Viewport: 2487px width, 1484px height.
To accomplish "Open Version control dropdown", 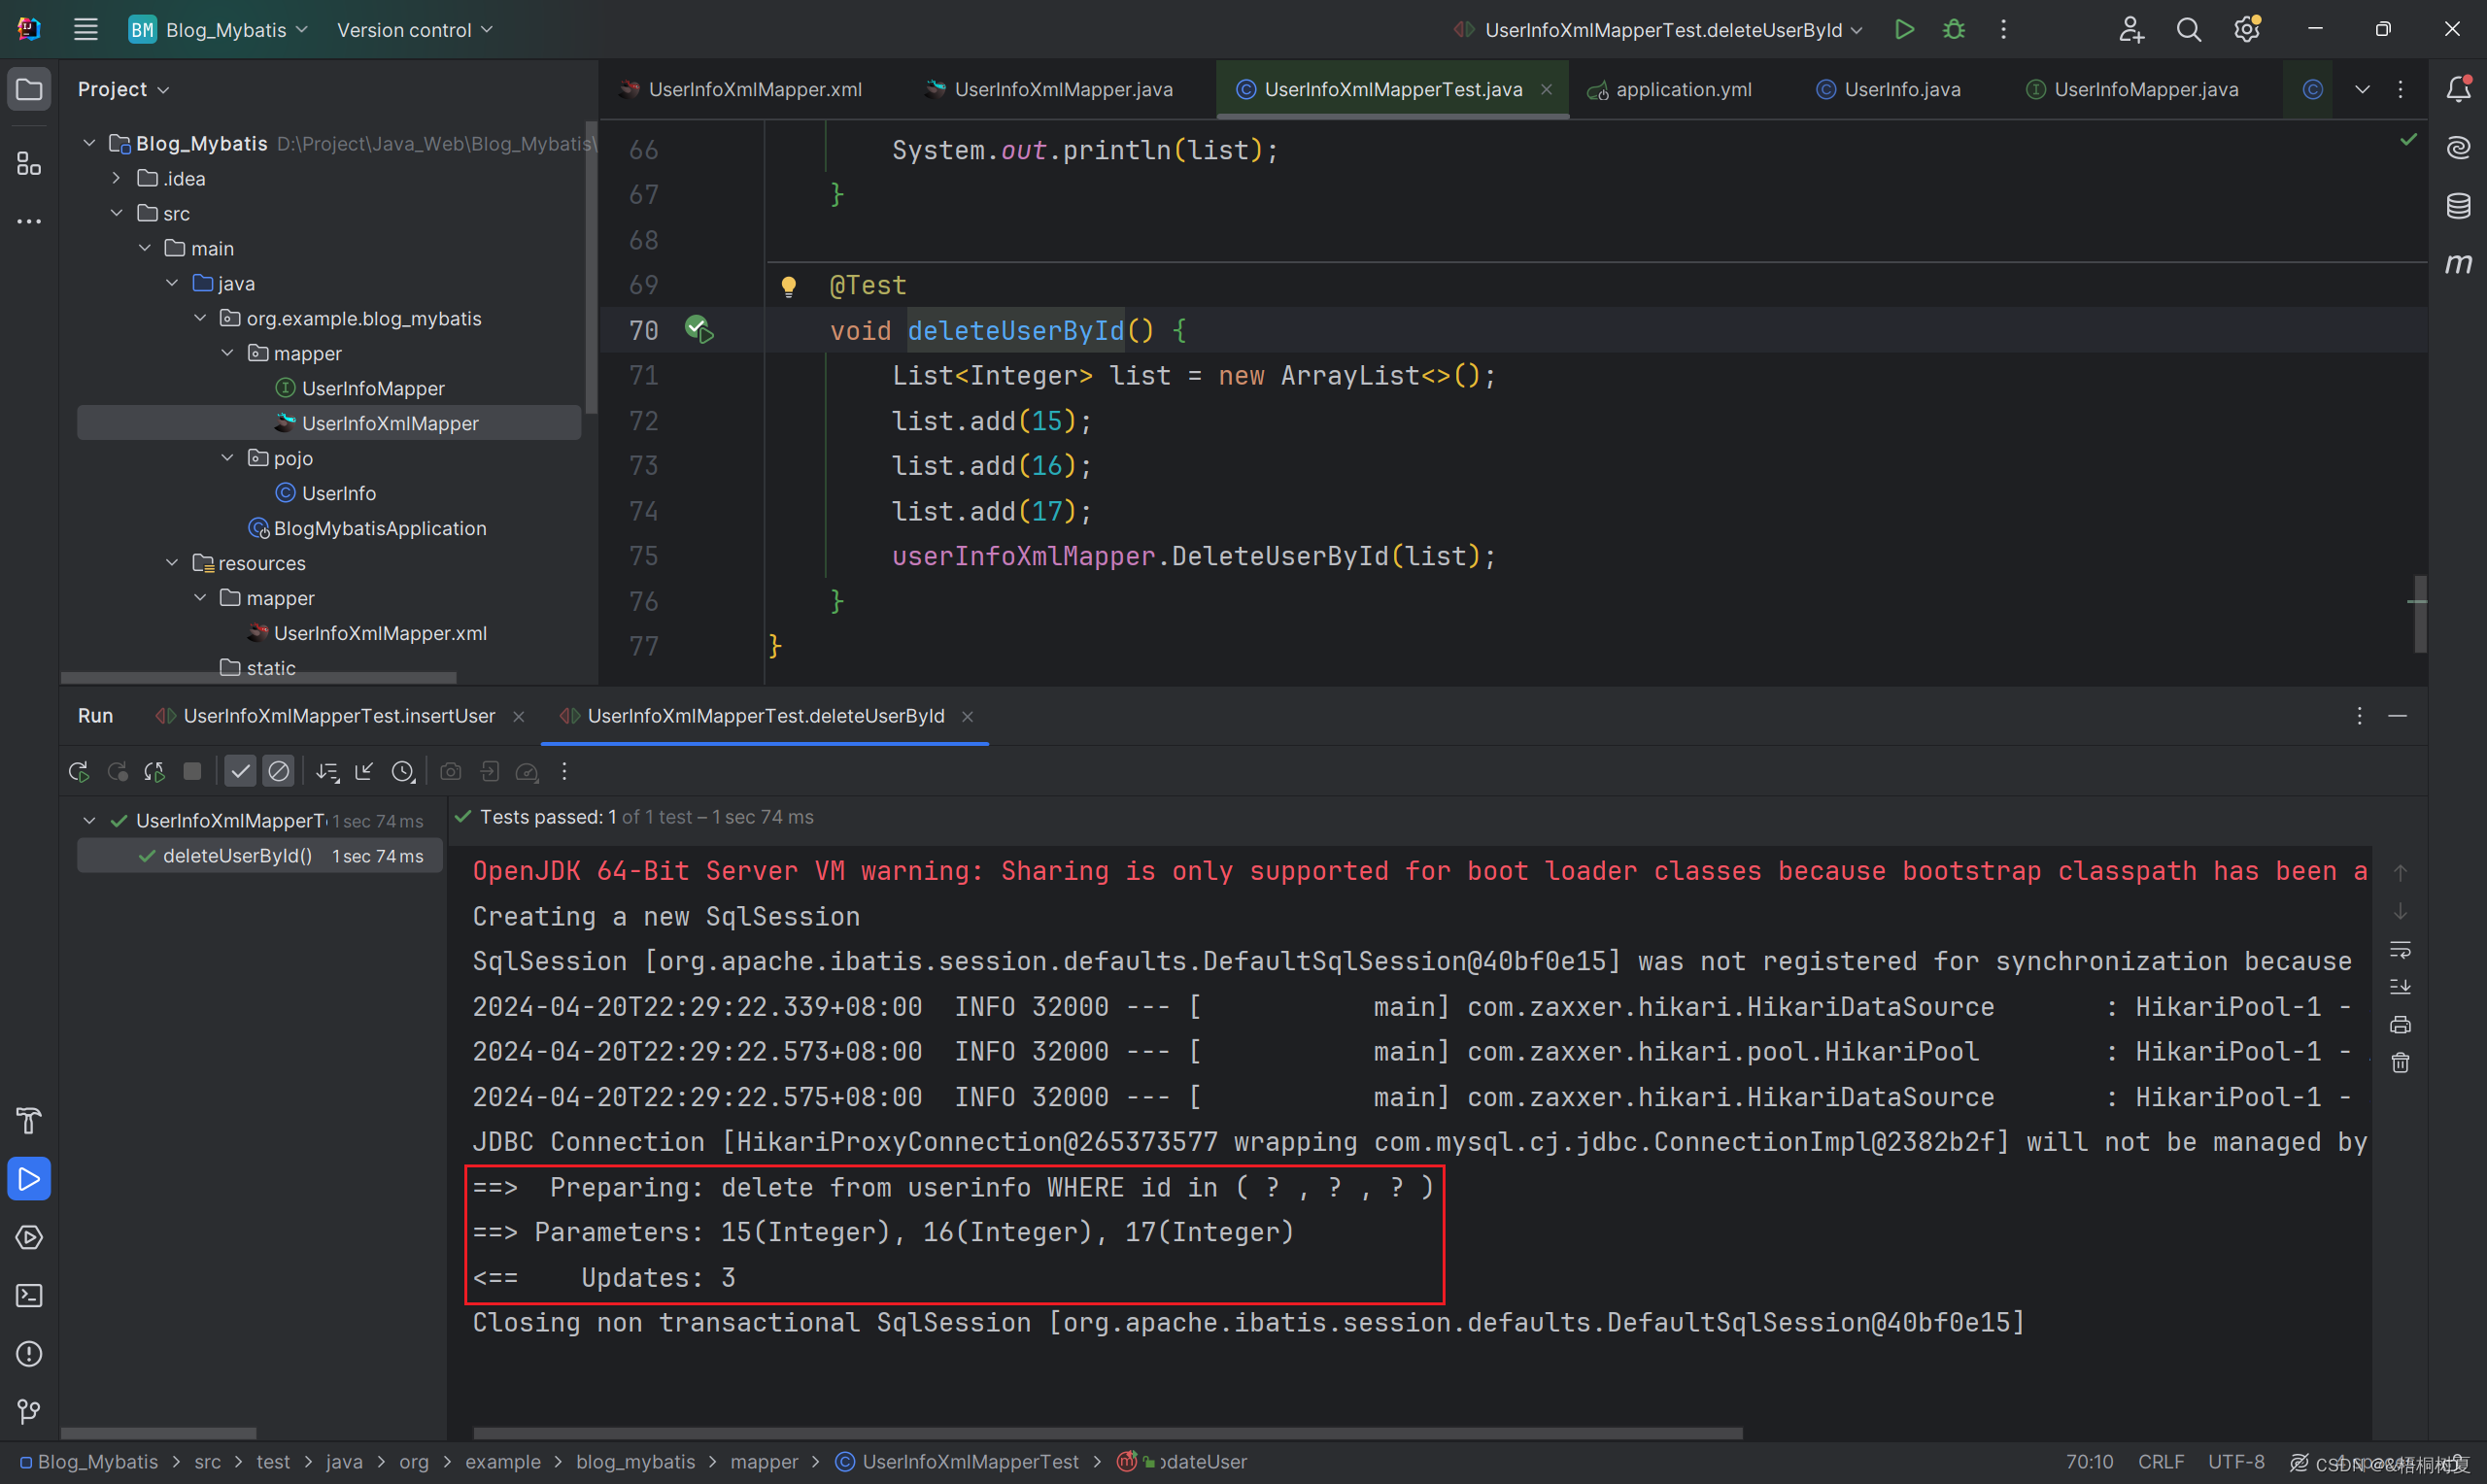I will click(414, 30).
